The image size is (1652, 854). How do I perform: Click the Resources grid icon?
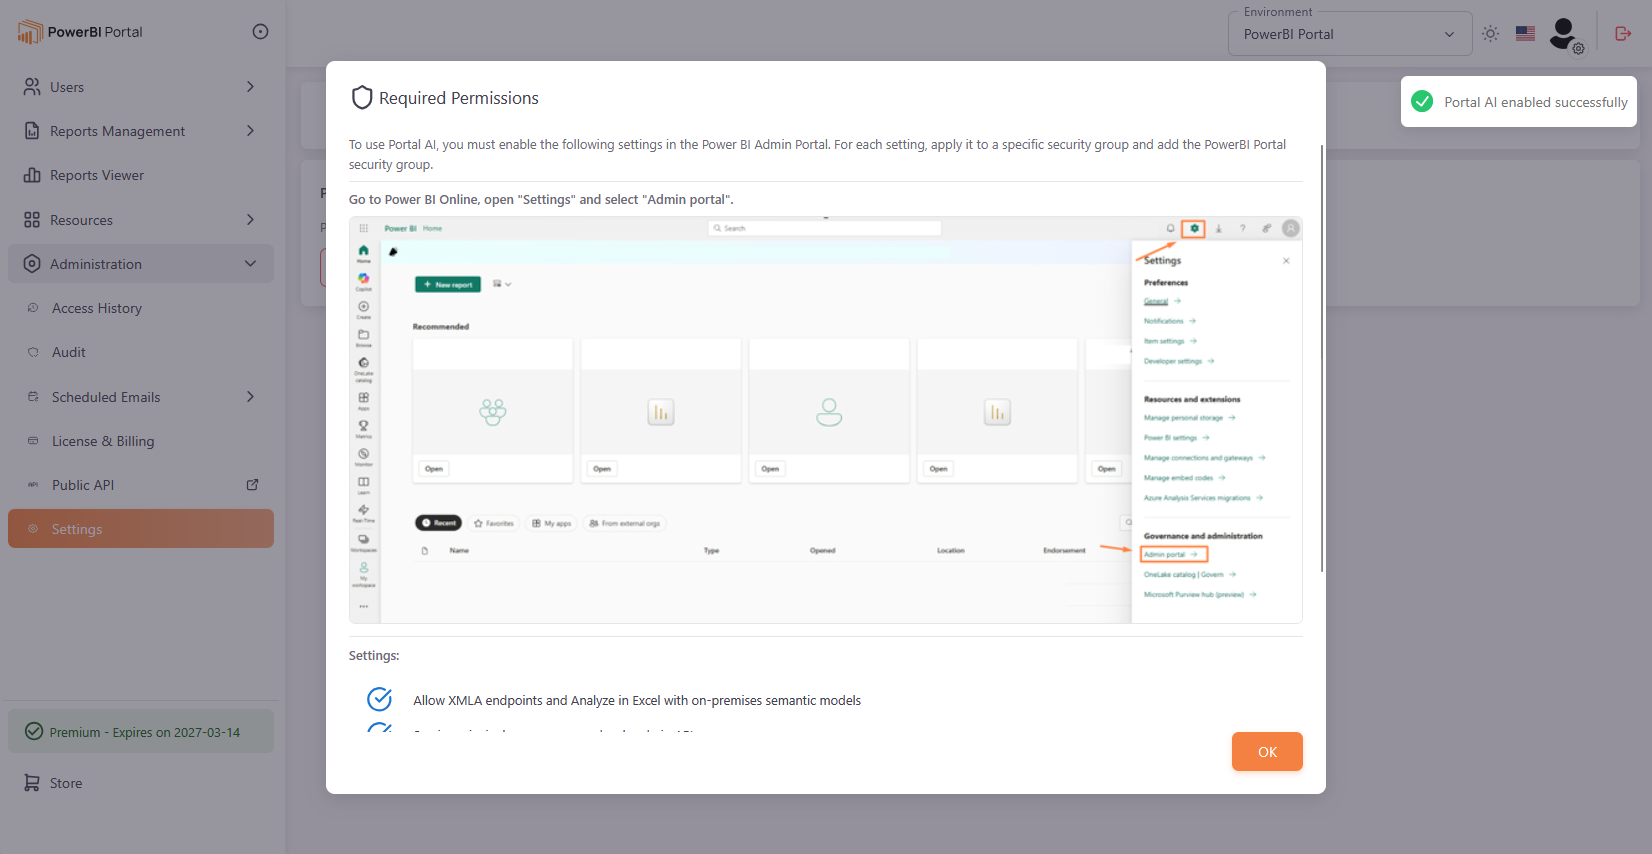coord(32,220)
